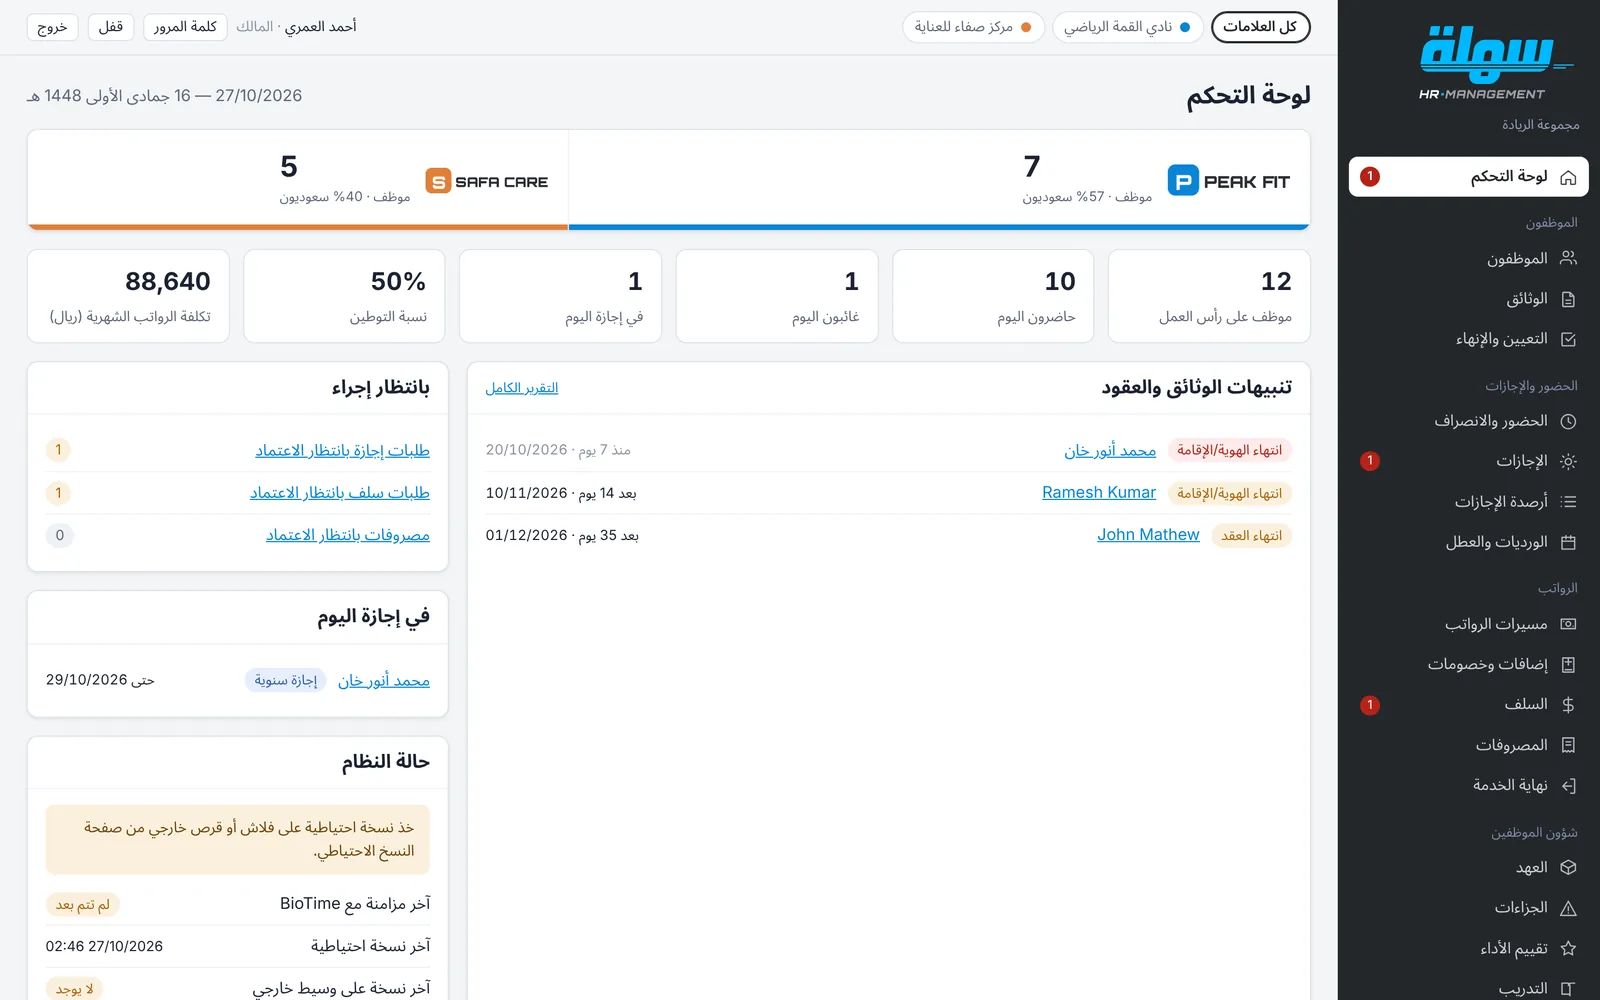The image size is (1600, 1000).
Task: Open the التقرير الكامل full report link
Action: pos(522,388)
